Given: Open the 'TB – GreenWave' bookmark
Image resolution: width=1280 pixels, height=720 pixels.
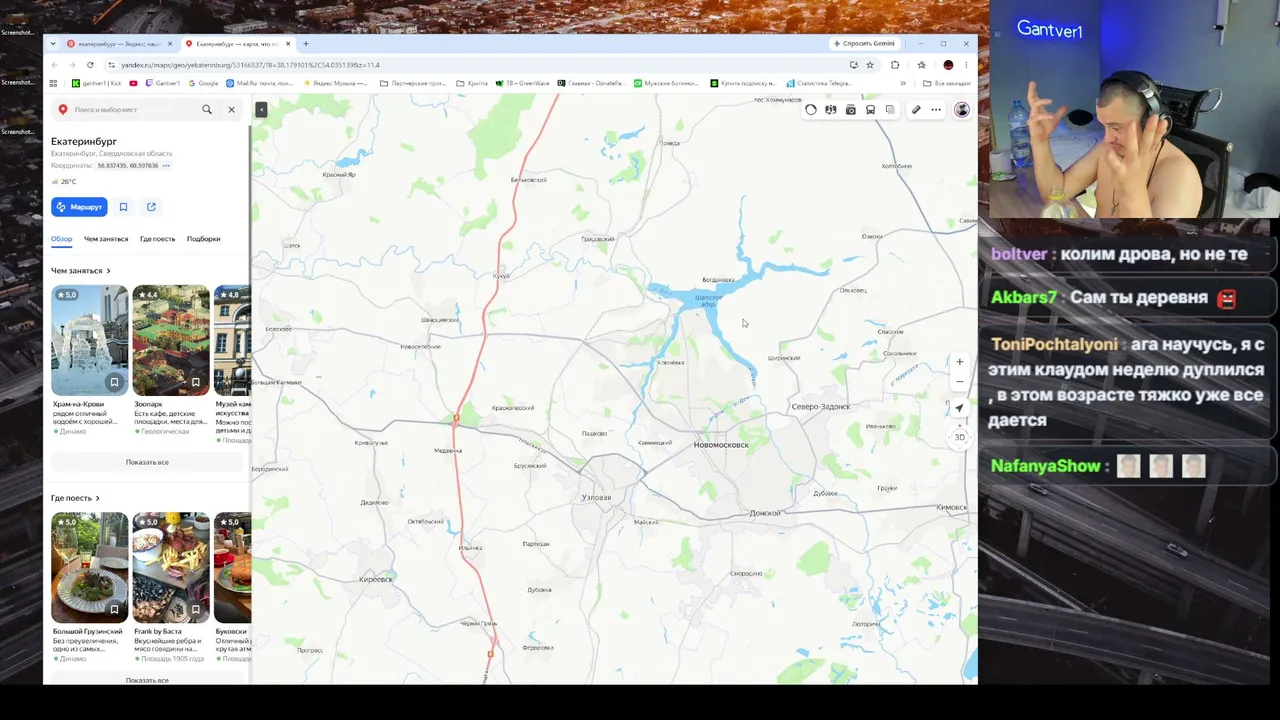Looking at the screenshot, I should click(522, 83).
